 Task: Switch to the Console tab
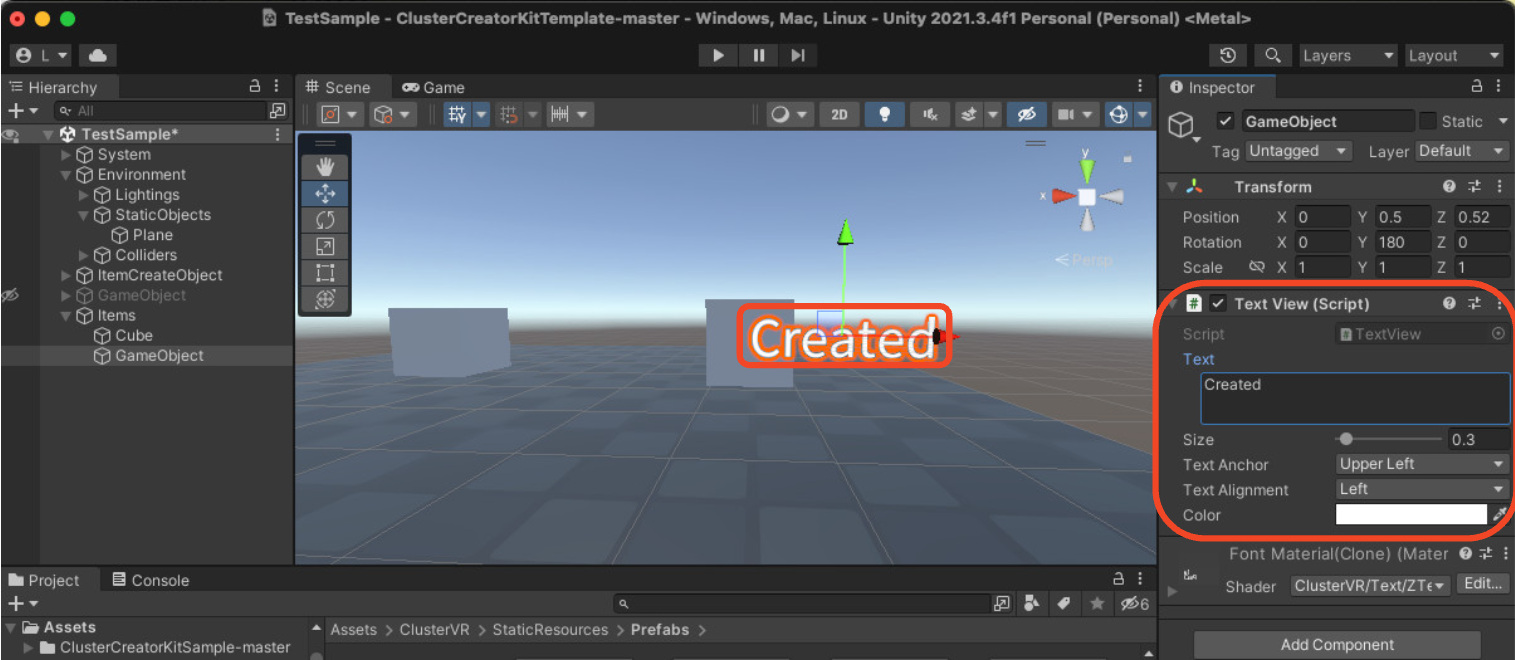coord(150,580)
